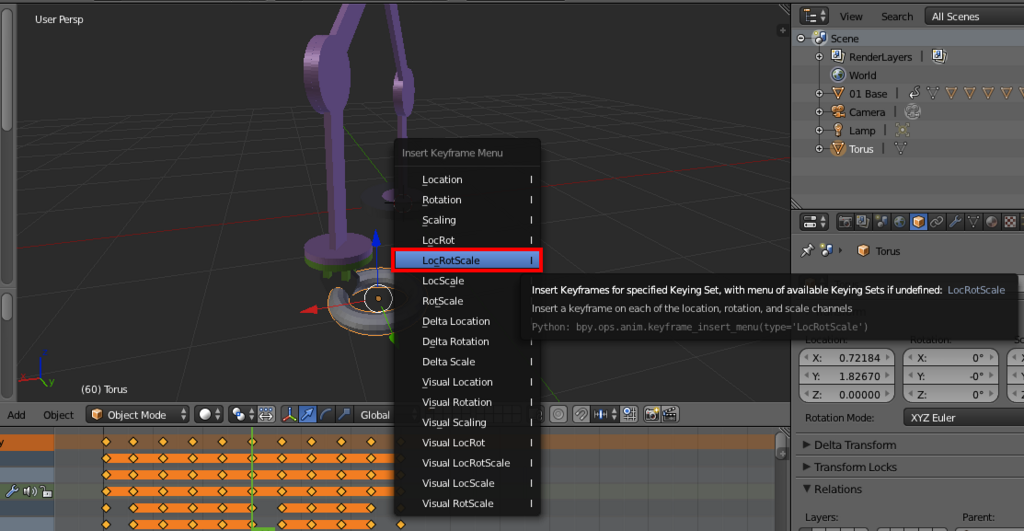Open the pivot point selector
The image size is (1024, 531).
click(x=242, y=414)
